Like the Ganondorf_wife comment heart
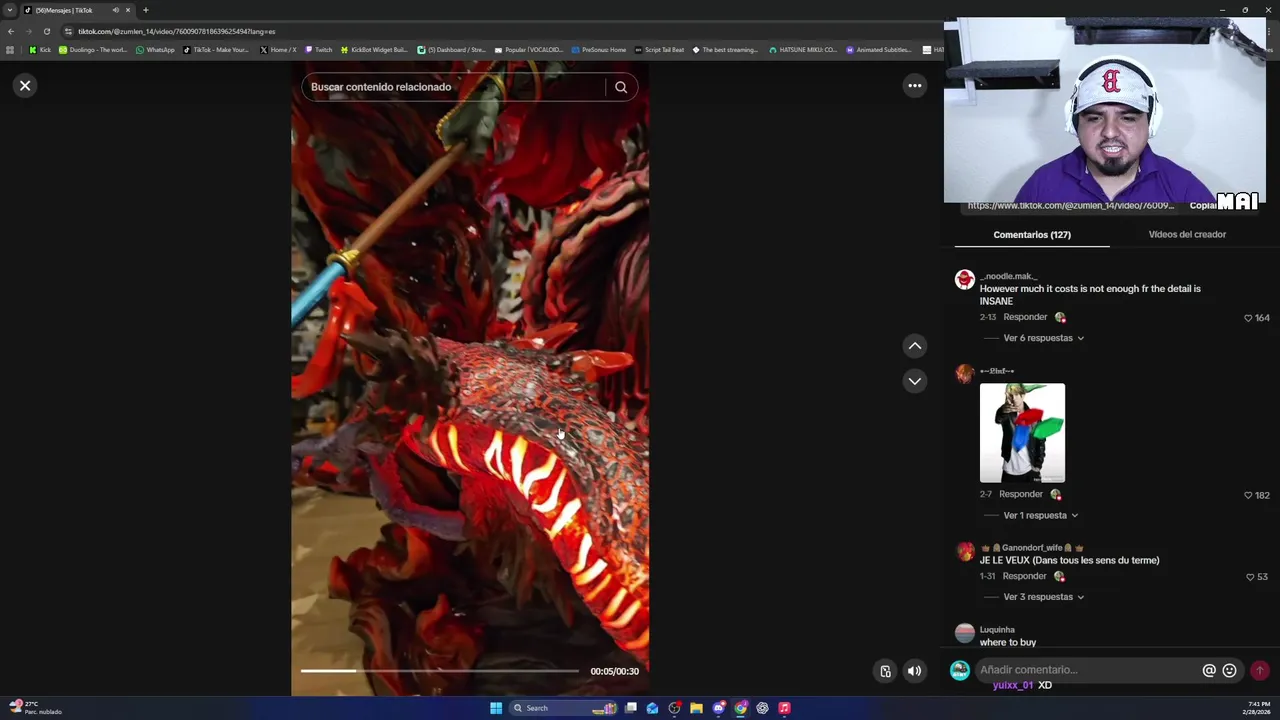 (1249, 577)
